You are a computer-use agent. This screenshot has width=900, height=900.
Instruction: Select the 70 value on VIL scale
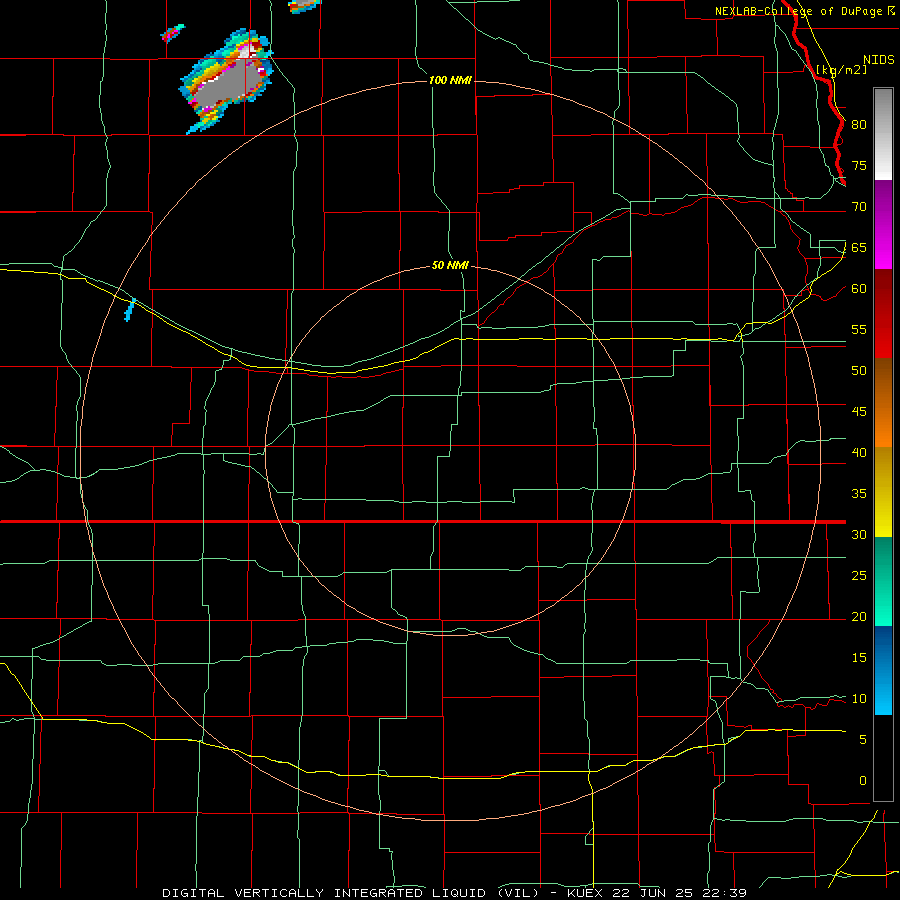pos(859,207)
